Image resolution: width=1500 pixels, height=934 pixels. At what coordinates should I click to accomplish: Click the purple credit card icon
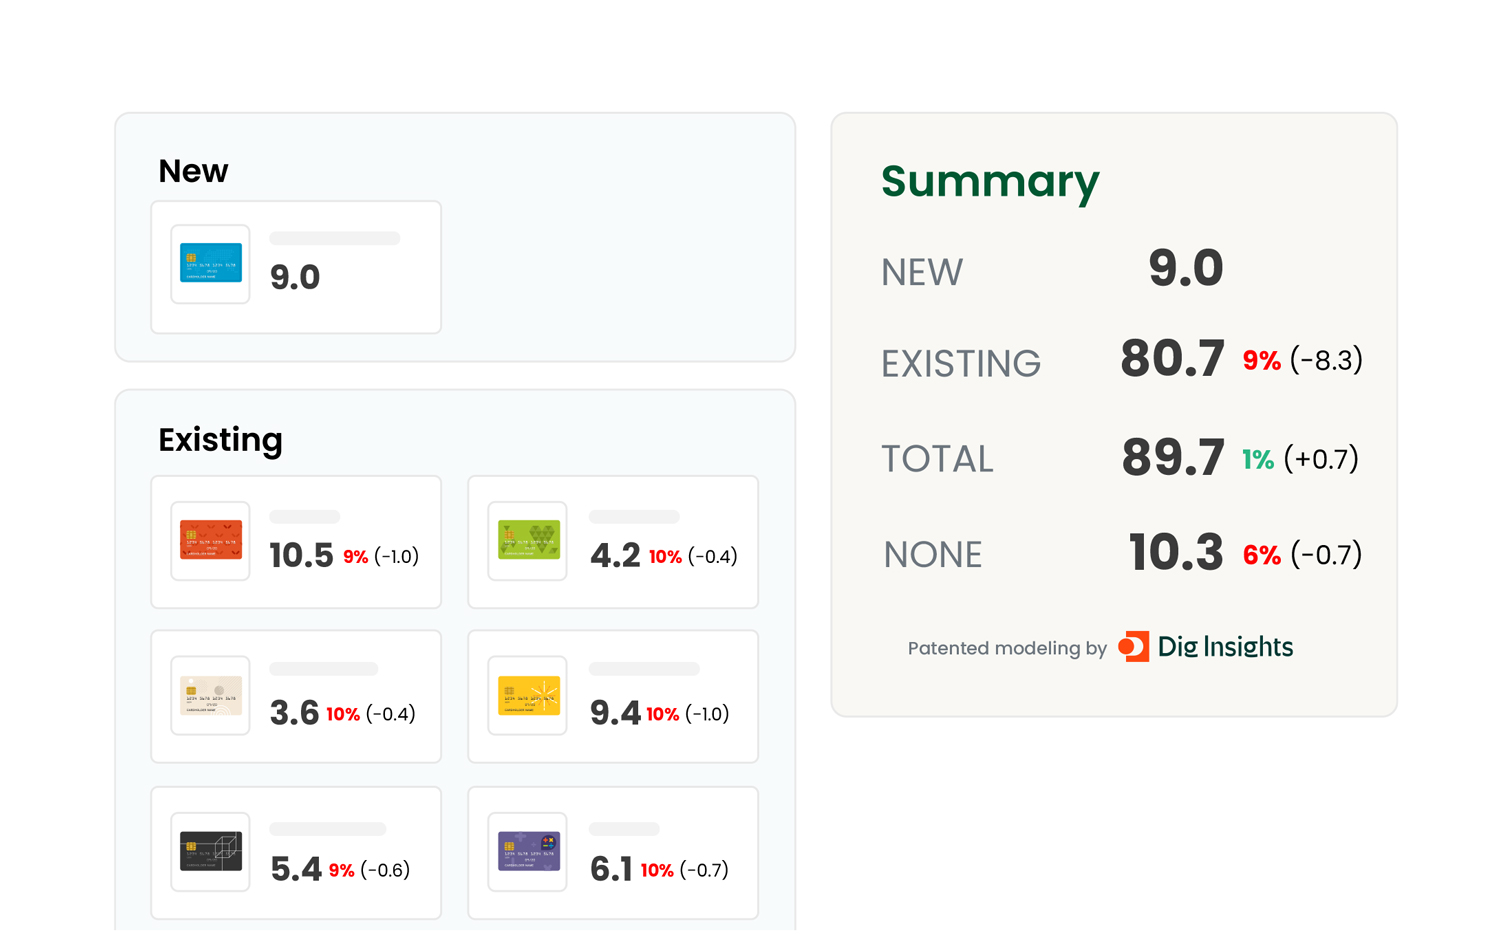(x=528, y=851)
